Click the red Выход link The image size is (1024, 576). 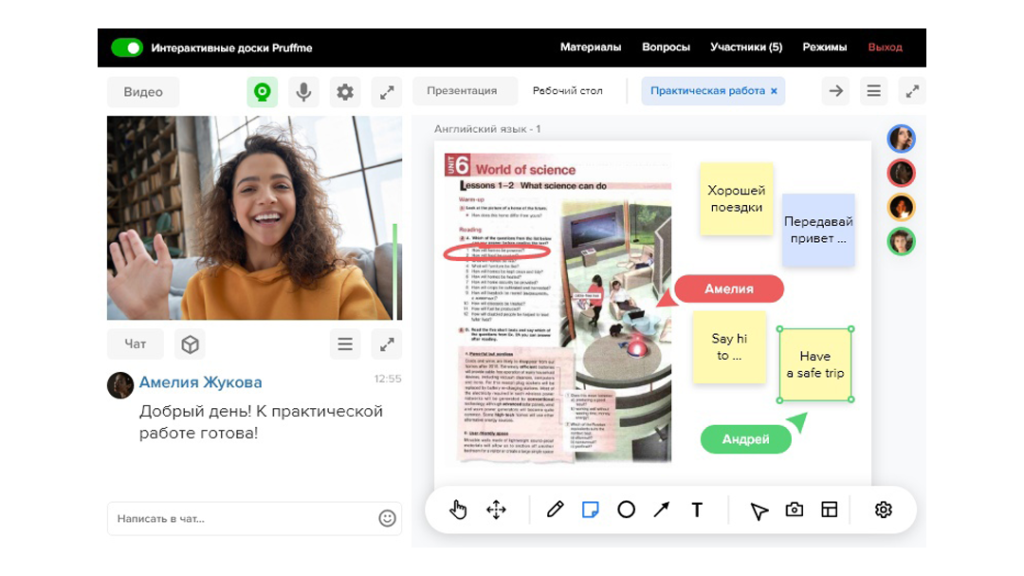(x=885, y=47)
